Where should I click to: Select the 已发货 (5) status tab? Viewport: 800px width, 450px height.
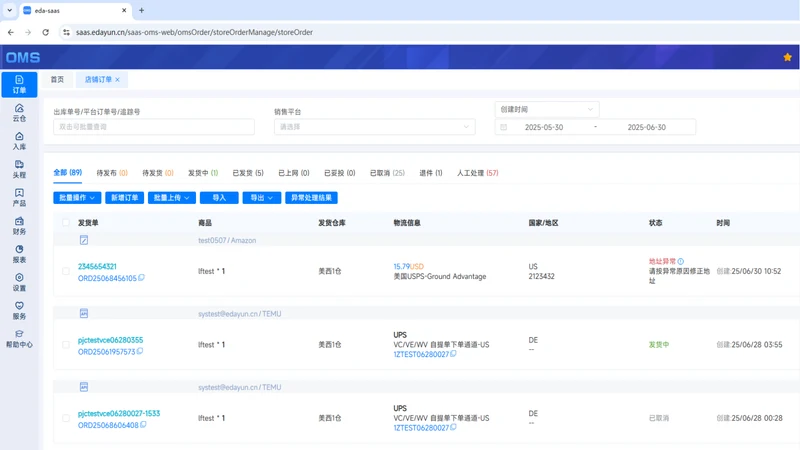tap(248, 173)
